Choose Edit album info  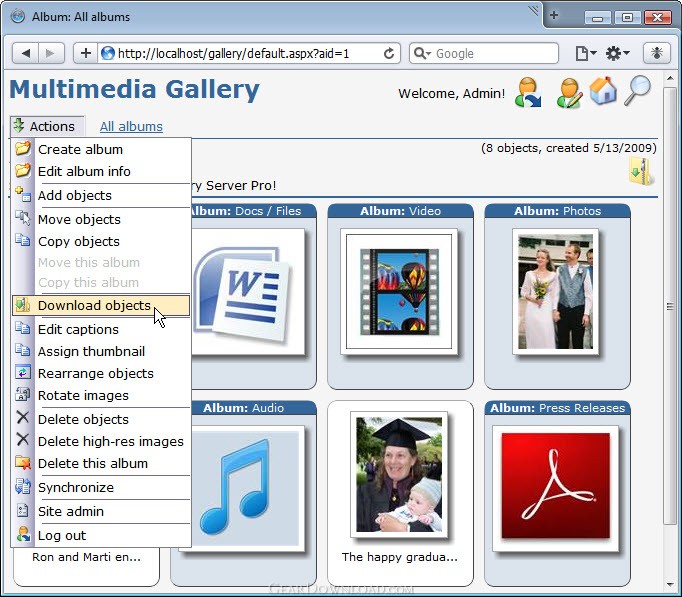pyautogui.click(x=101, y=171)
